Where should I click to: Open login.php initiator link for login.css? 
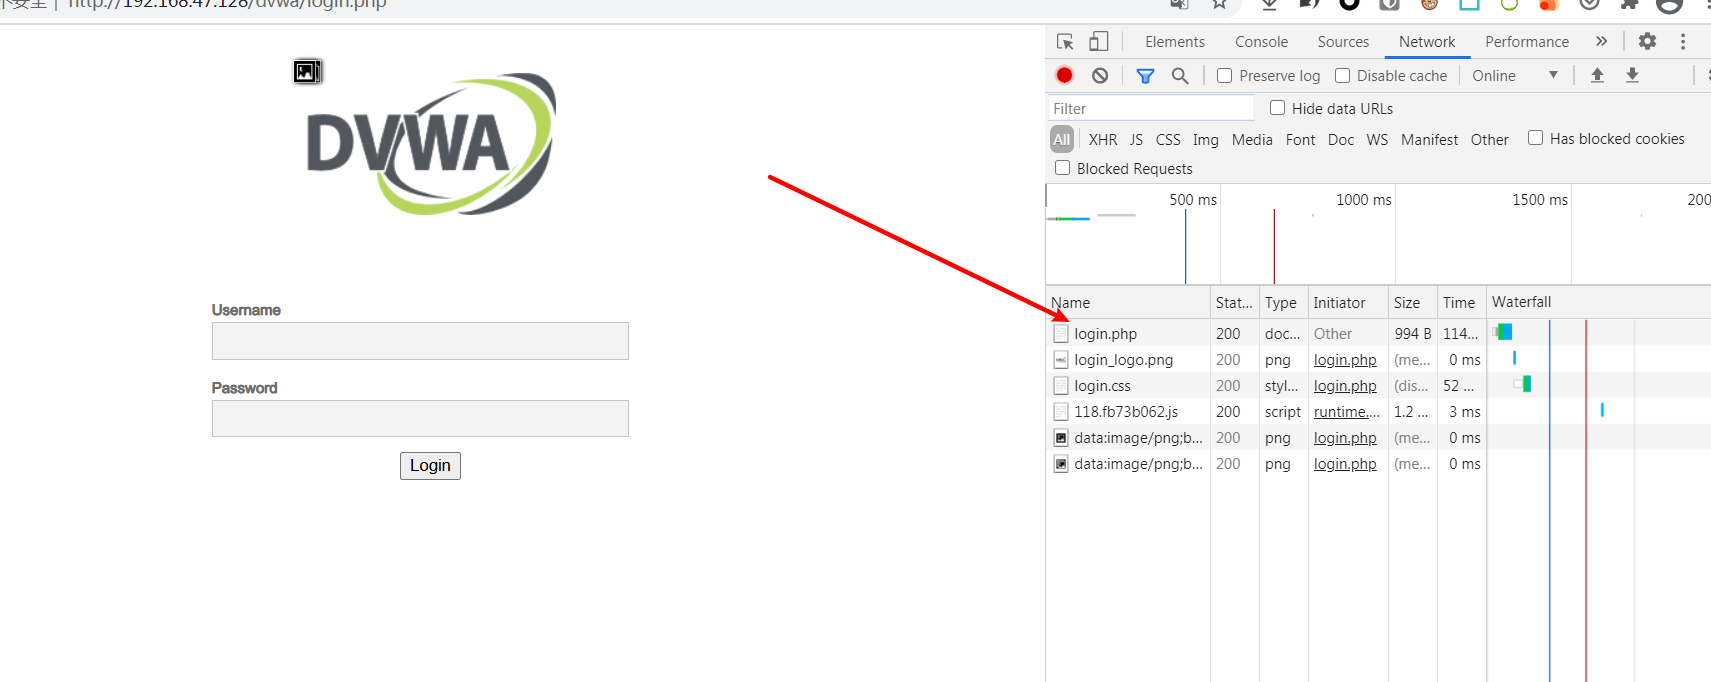click(1345, 385)
